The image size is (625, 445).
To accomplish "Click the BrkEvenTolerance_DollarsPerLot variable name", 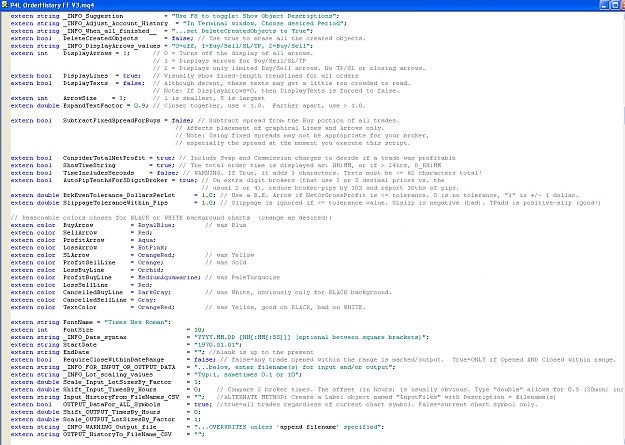I will 119,195.
